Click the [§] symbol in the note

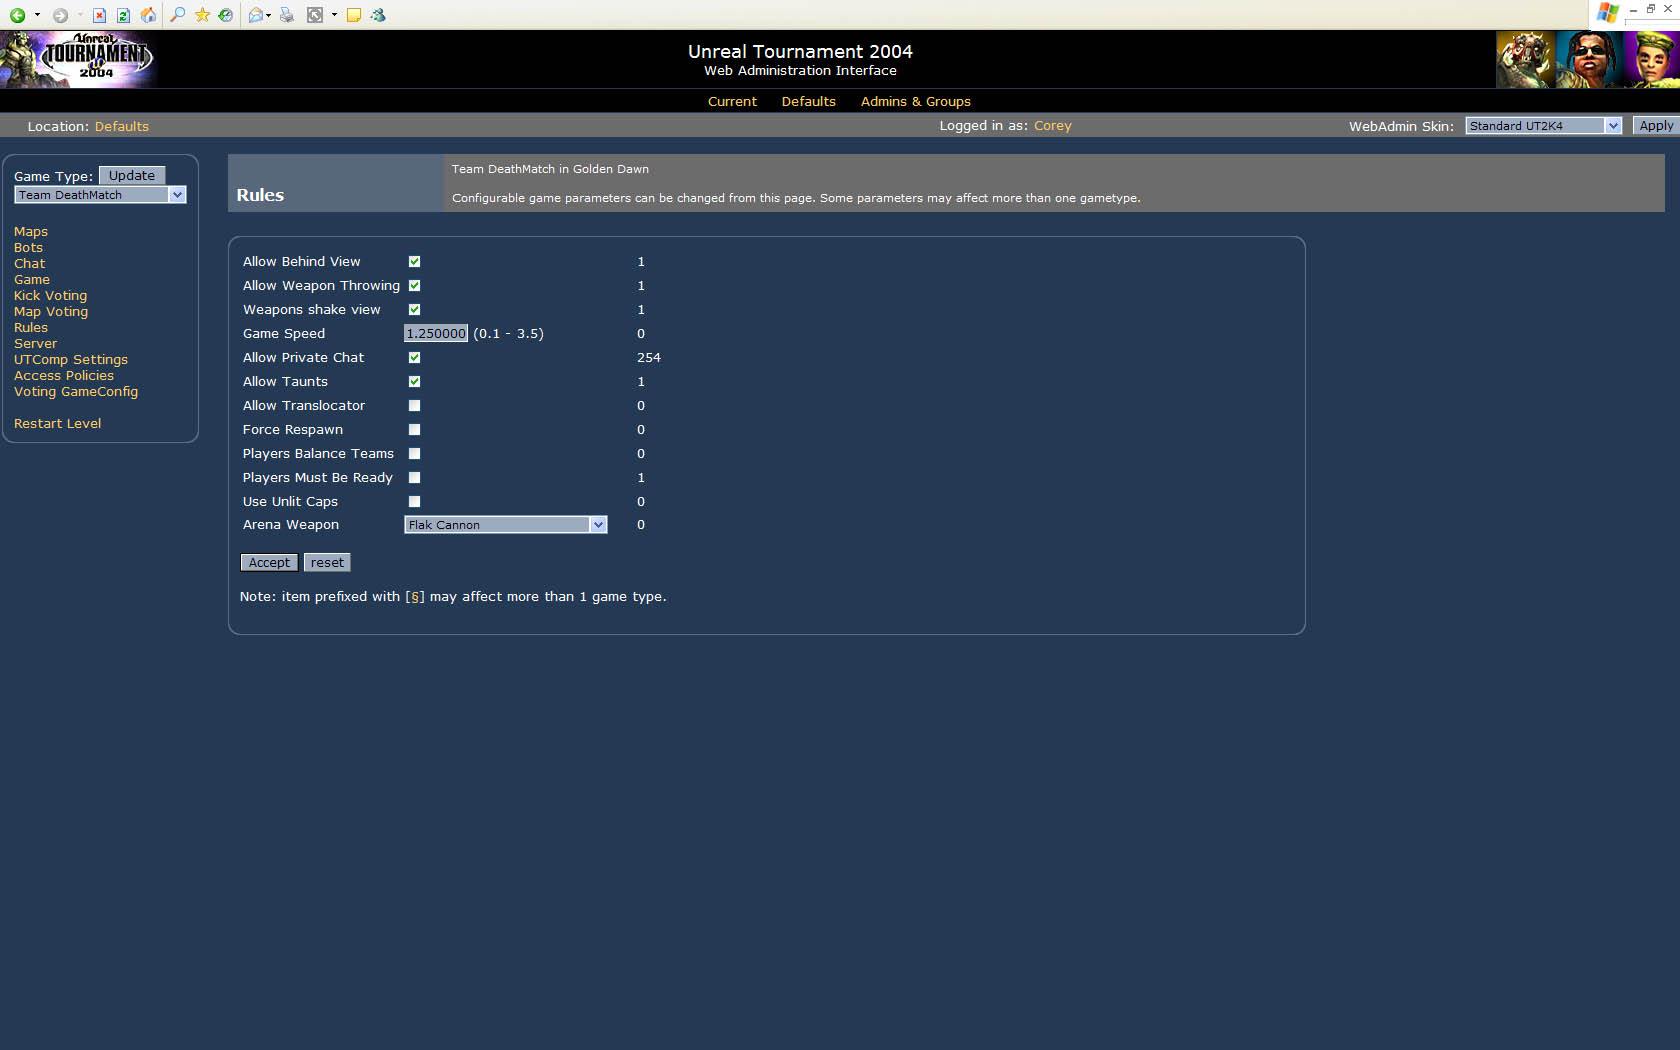point(415,597)
